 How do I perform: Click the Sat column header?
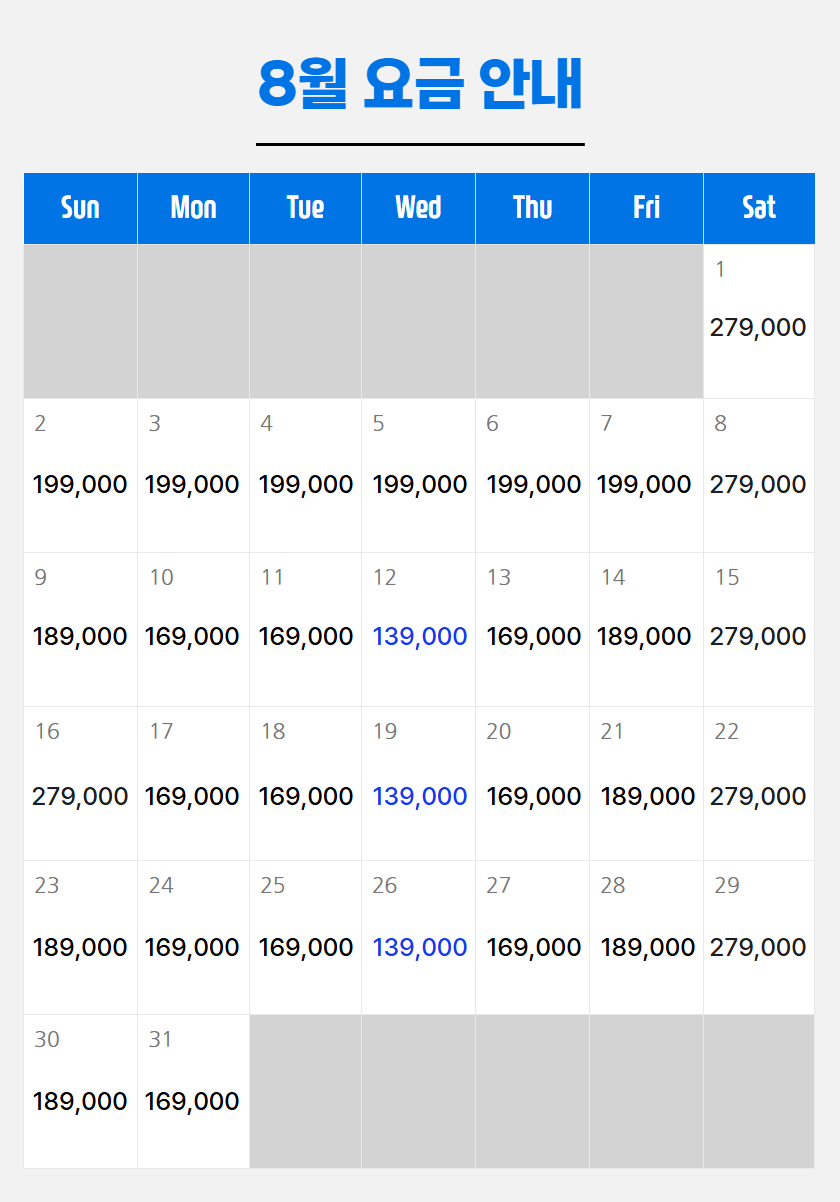[759, 208]
